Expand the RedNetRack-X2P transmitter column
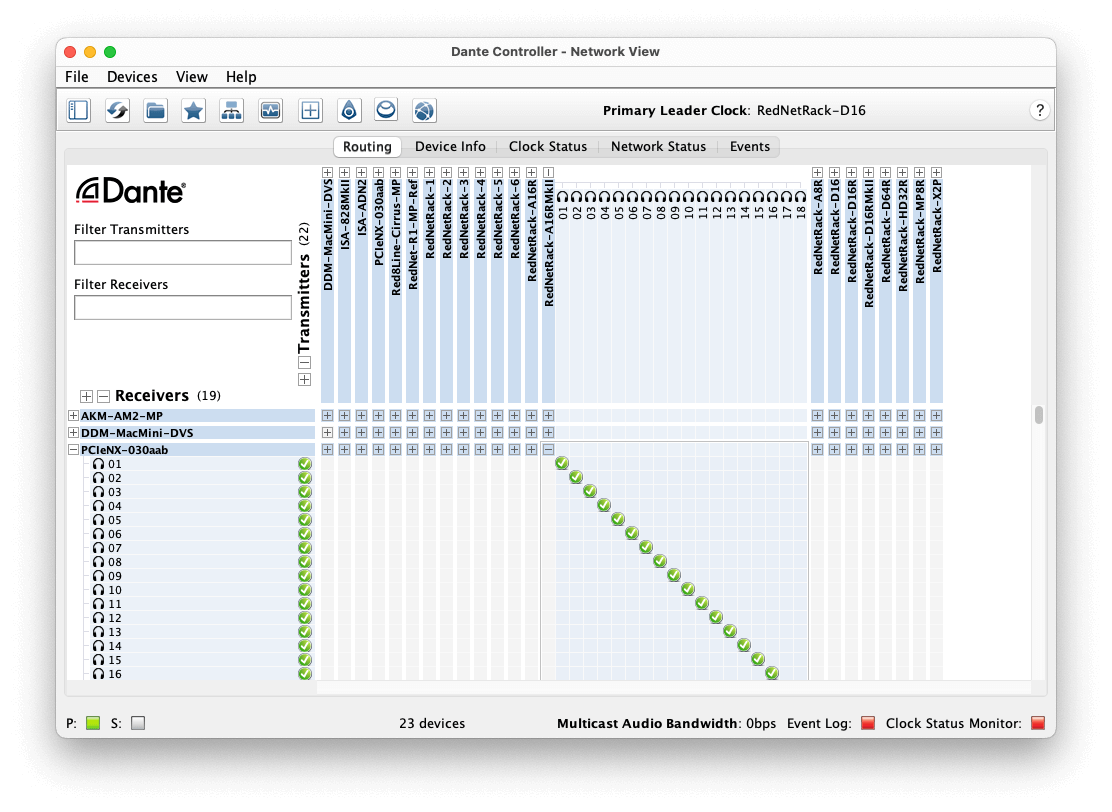 pos(936,172)
